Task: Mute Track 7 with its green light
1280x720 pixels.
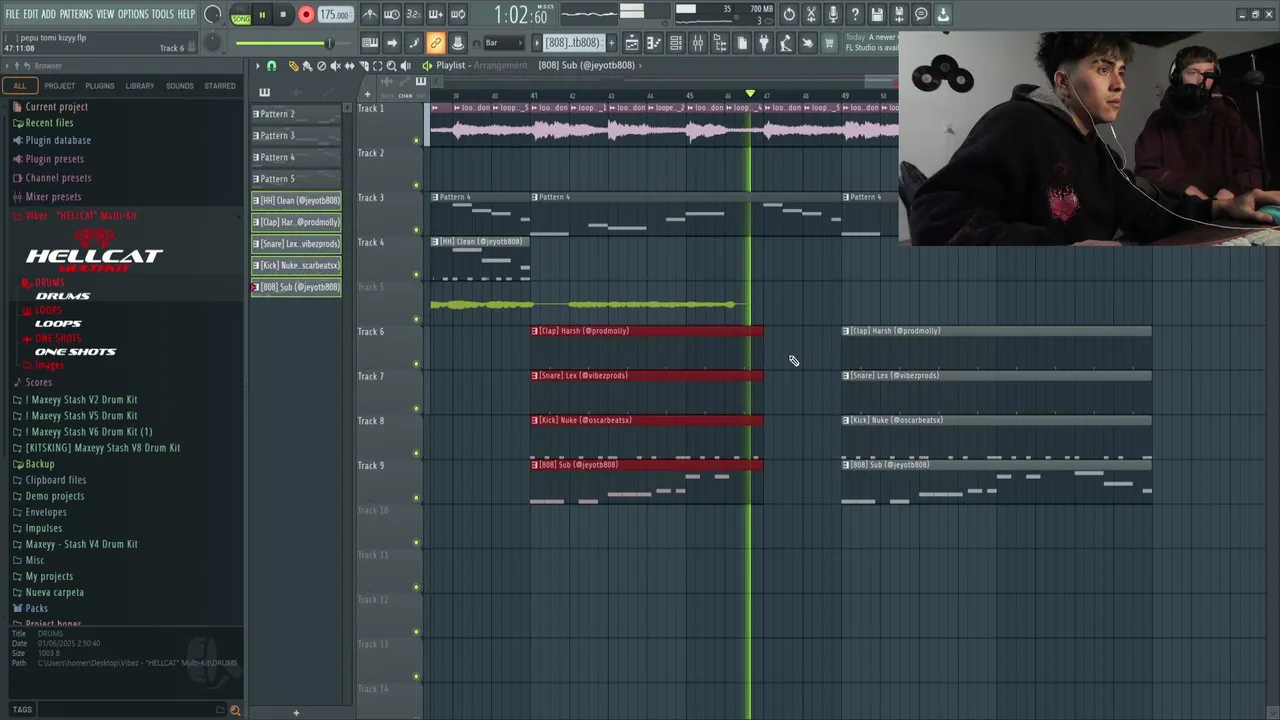Action: (x=416, y=408)
